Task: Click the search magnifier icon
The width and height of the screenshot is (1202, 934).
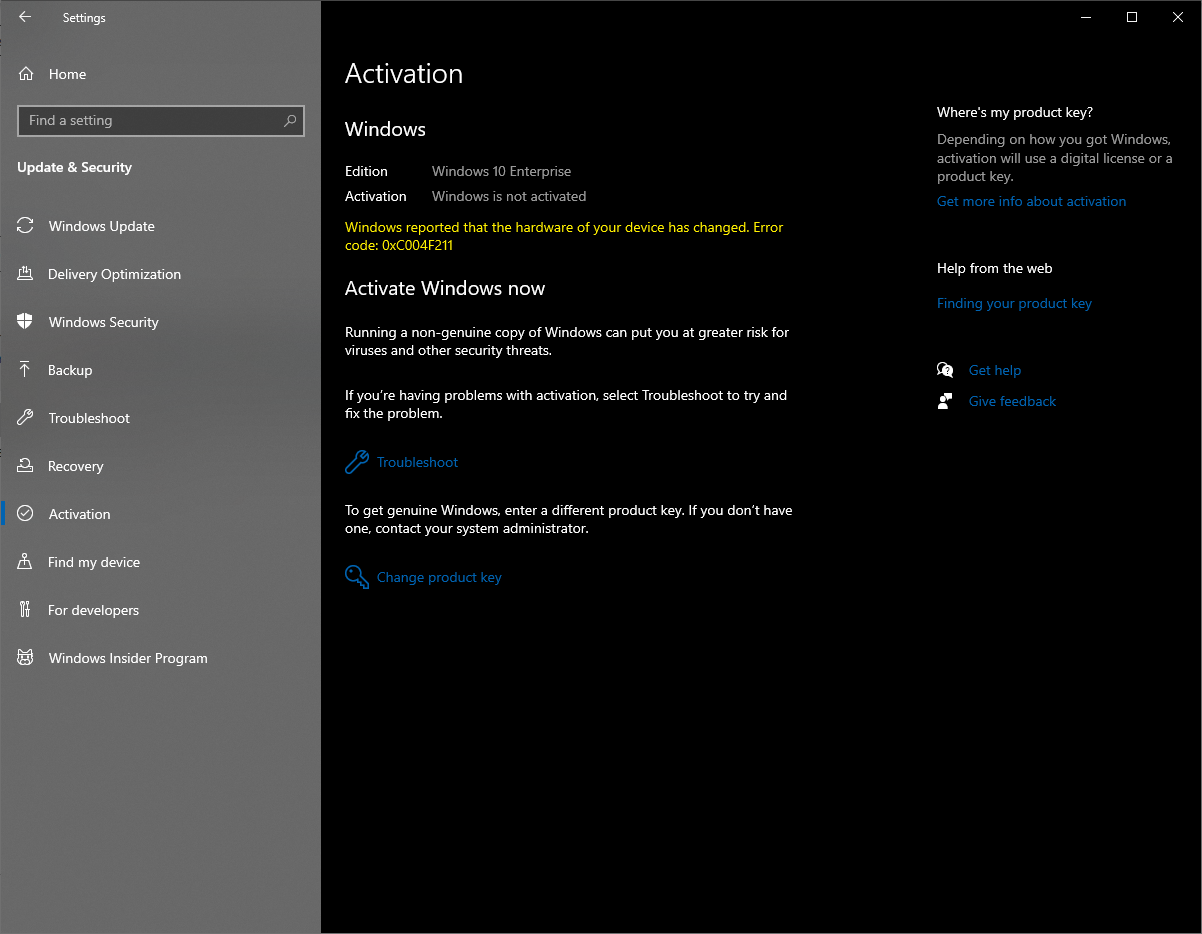Action: [290, 120]
